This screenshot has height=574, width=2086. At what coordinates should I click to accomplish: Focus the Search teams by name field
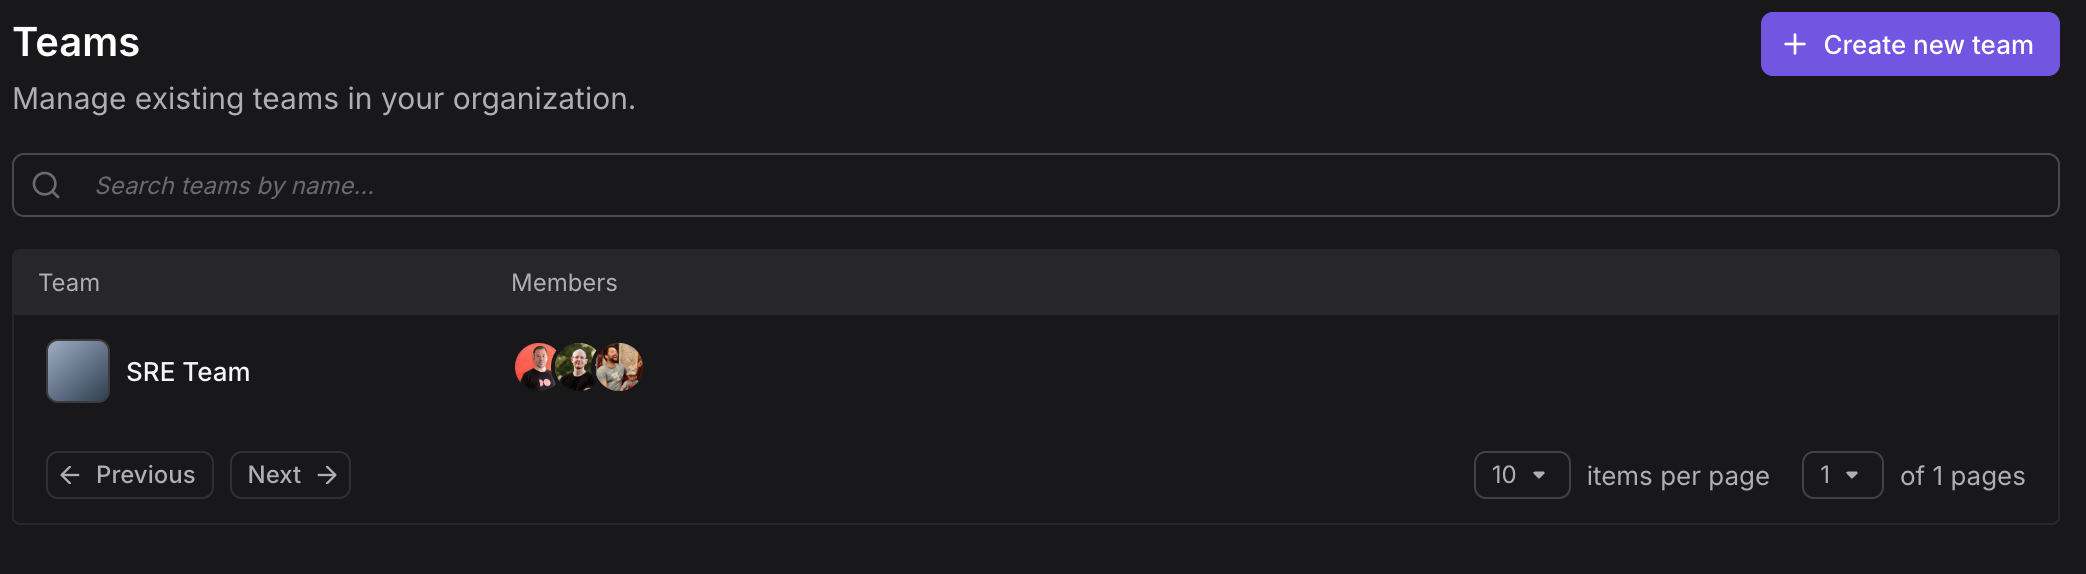(1035, 185)
